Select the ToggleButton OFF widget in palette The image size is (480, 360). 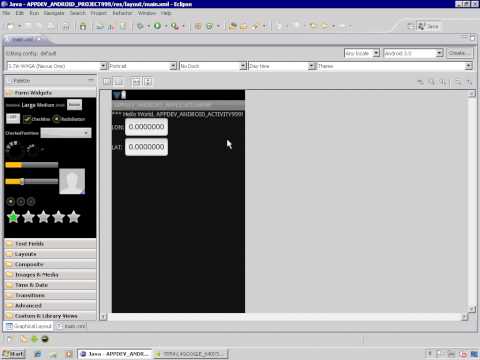[13, 118]
